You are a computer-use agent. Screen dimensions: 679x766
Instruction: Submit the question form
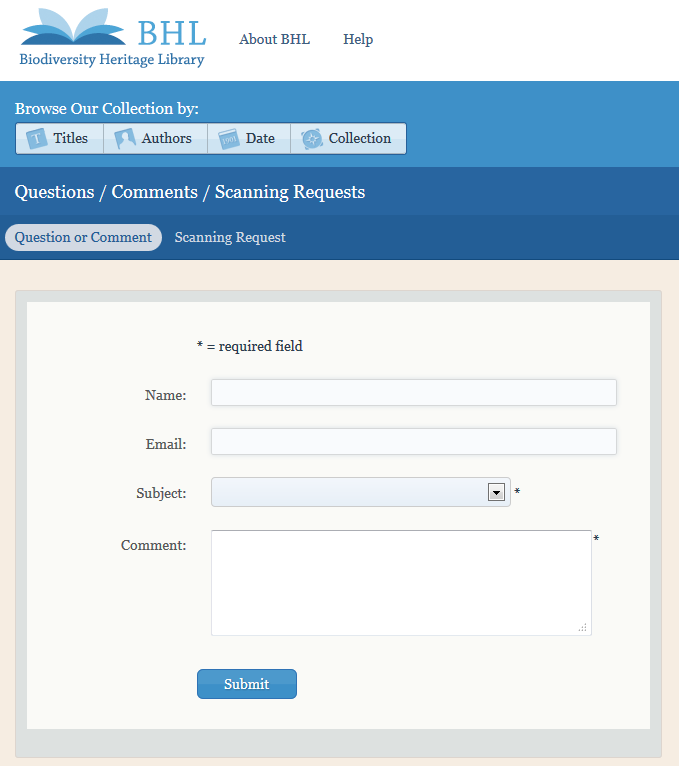246,684
